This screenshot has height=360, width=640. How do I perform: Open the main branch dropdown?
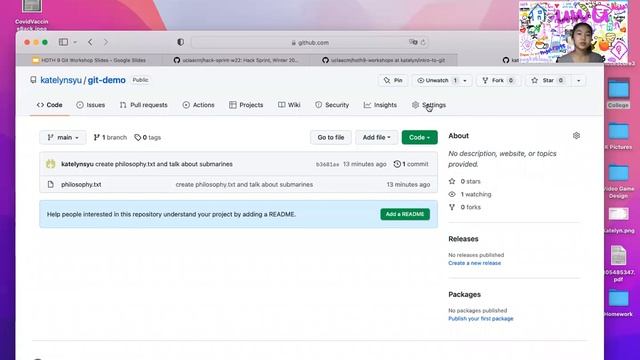[x=62, y=138]
